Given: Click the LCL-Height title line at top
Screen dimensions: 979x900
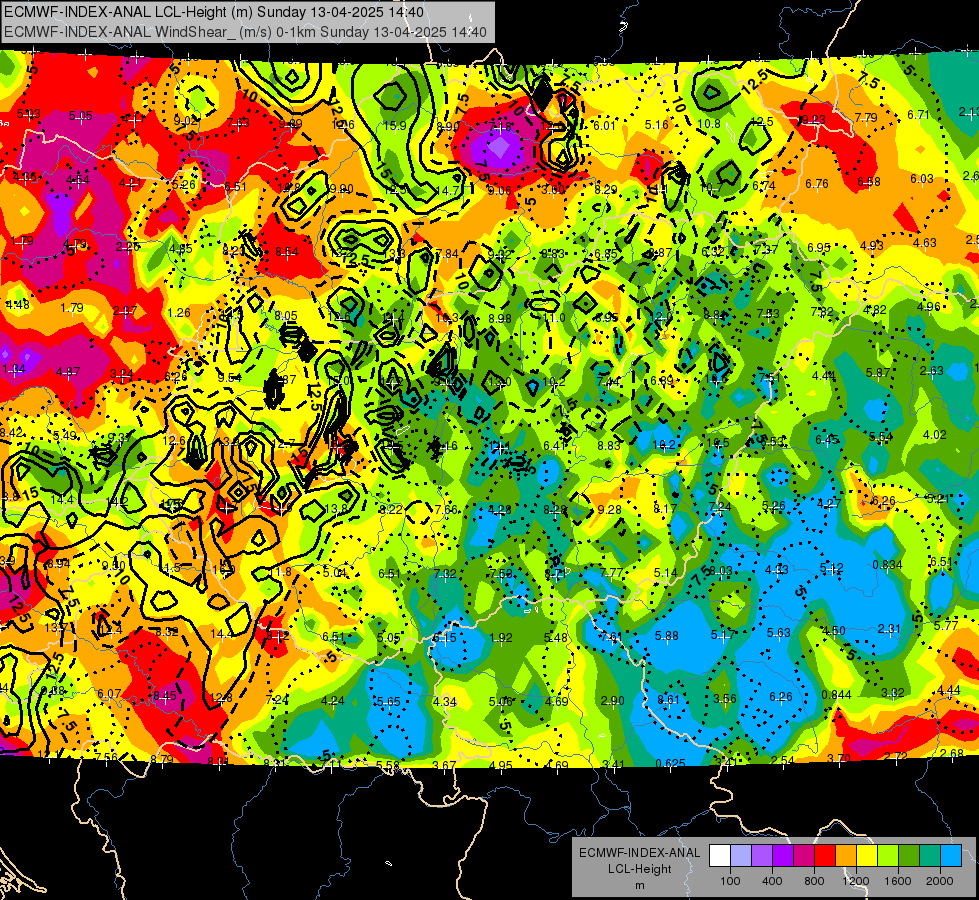Looking at the screenshot, I should pyautogui.click(x=214, y=12).
